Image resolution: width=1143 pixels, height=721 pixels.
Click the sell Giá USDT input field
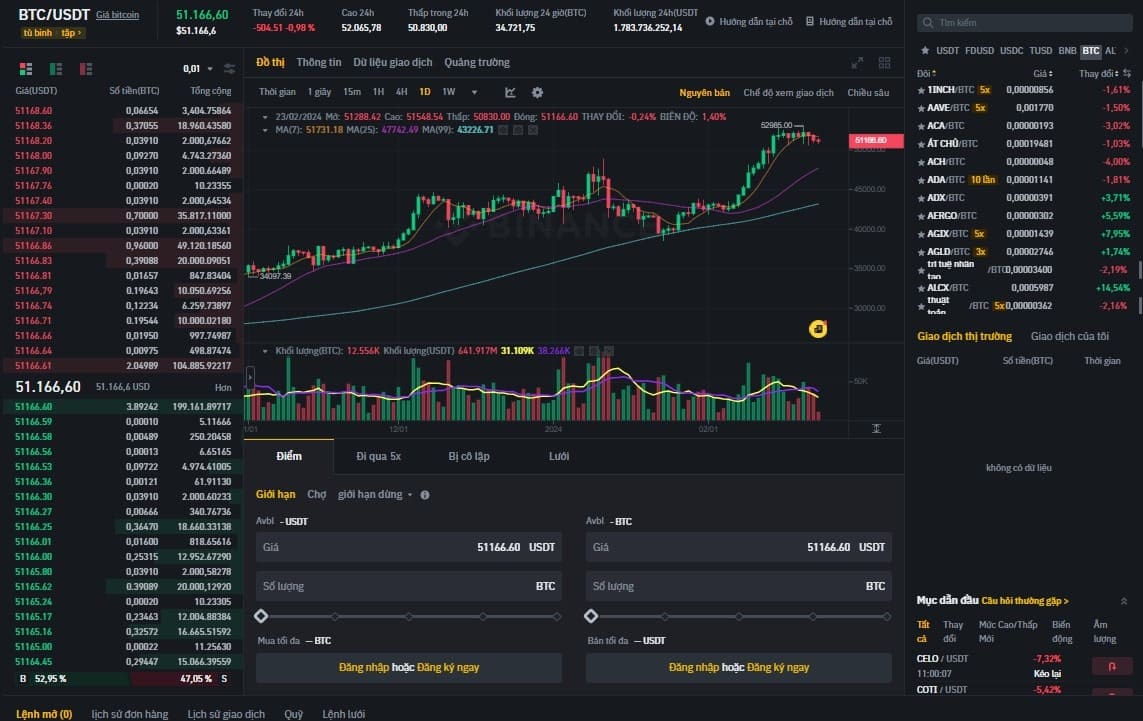coord(738,547)
